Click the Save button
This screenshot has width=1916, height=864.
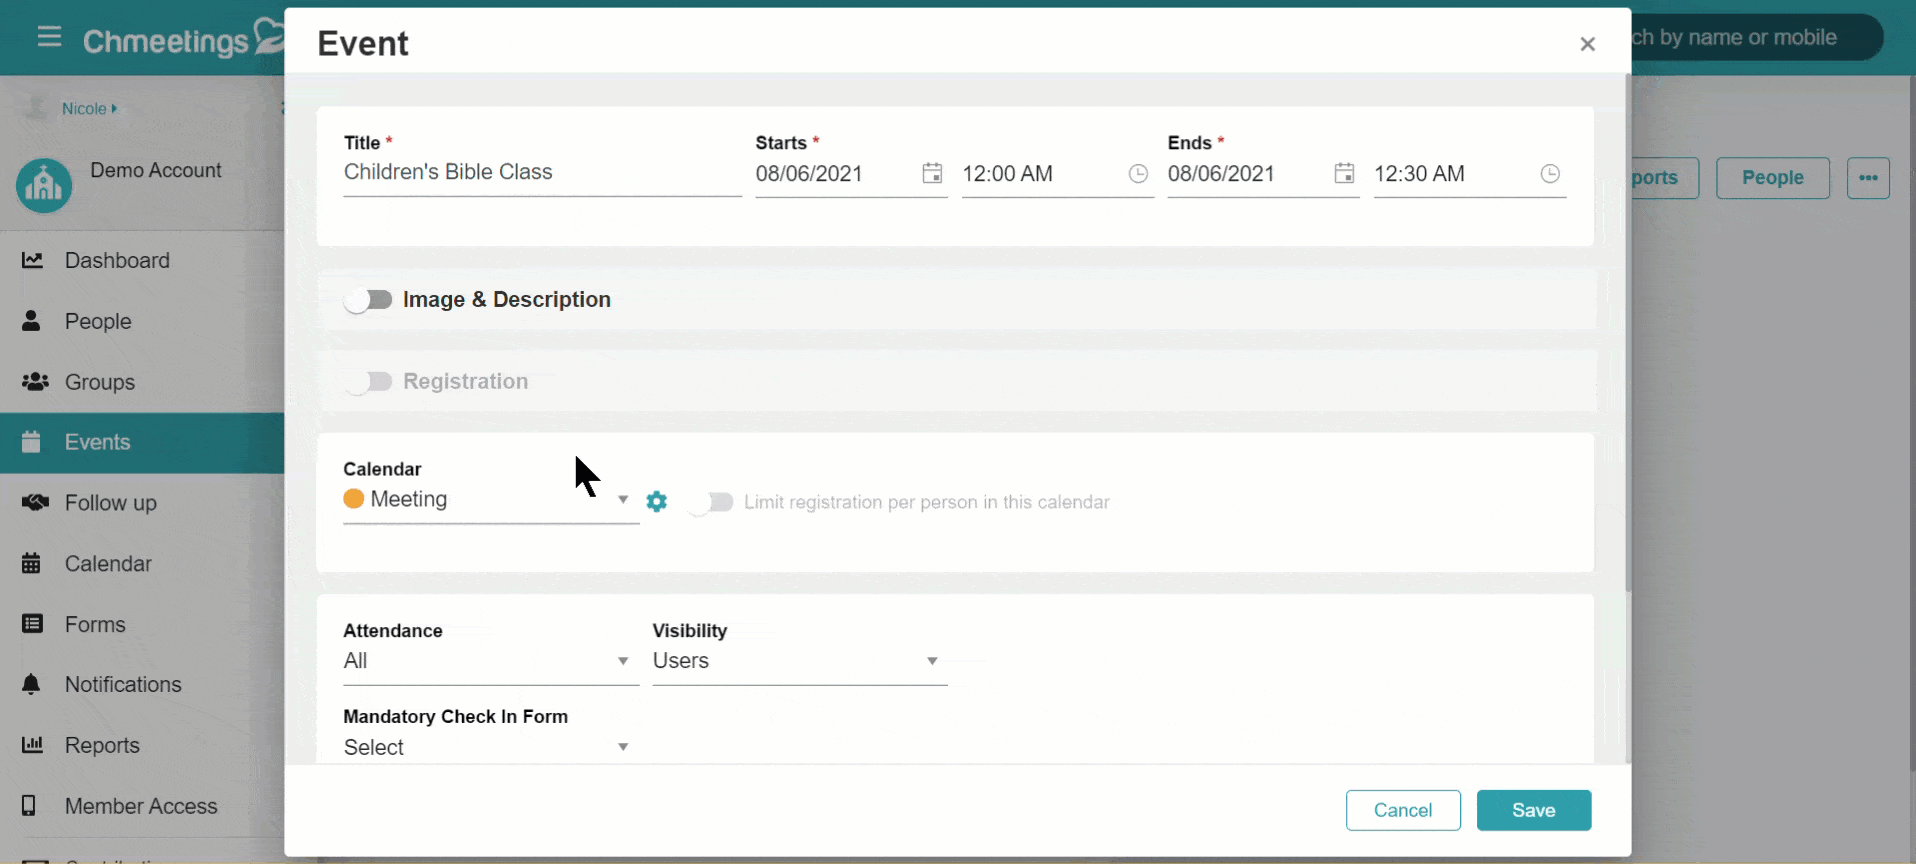(1534, 810)
